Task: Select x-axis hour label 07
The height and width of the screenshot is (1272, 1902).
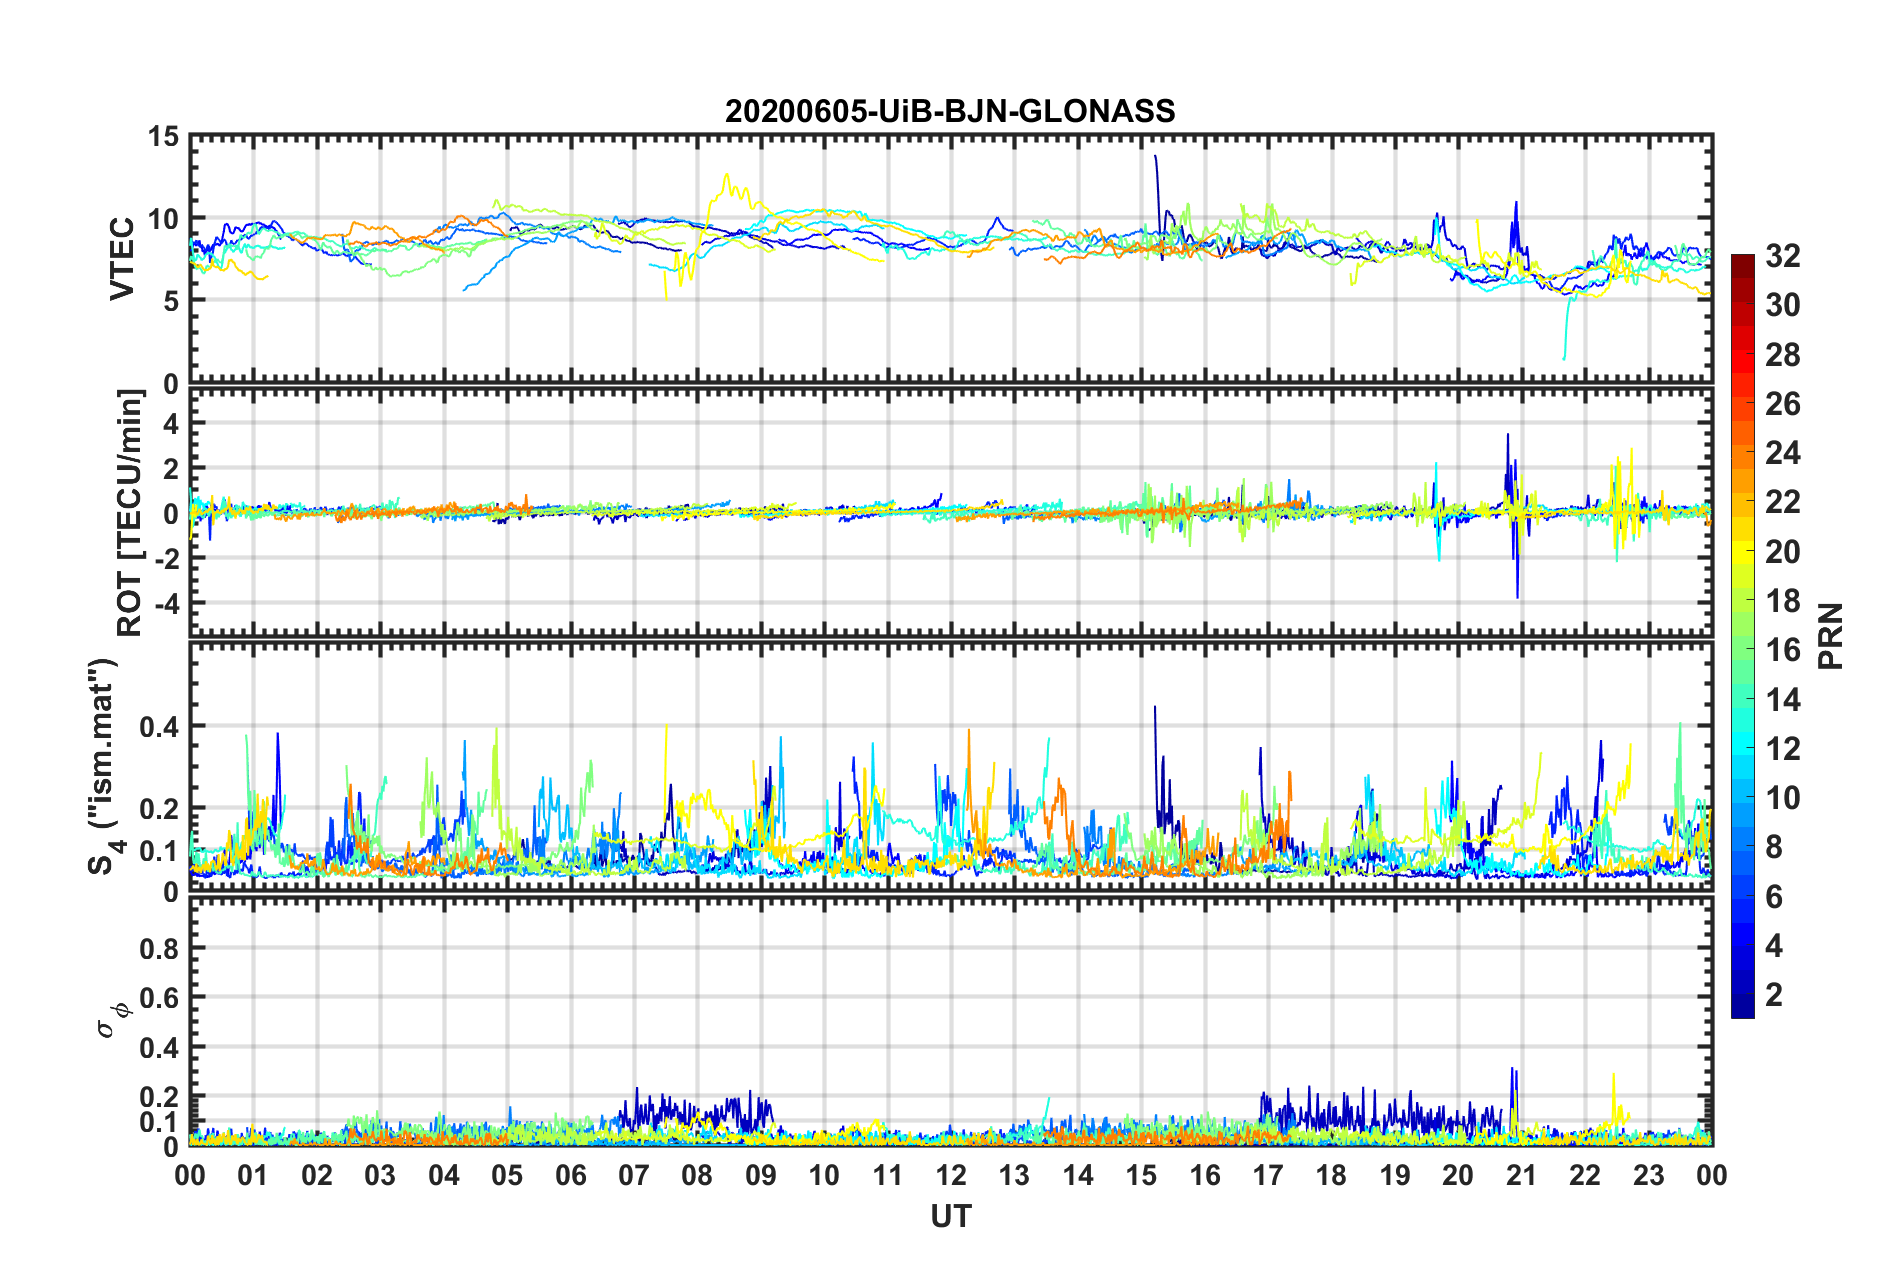Action: click(634, 1175)
